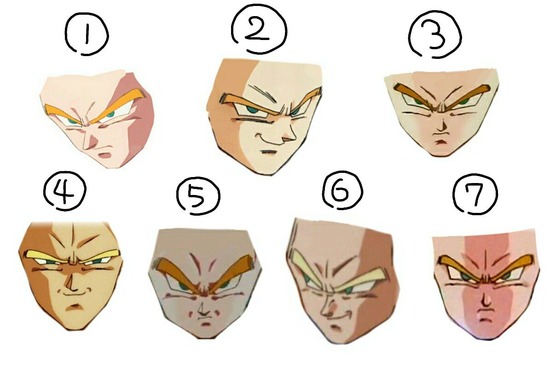Click the circled number 1 label
Screen dimensions: 550x372
(87, 36)
